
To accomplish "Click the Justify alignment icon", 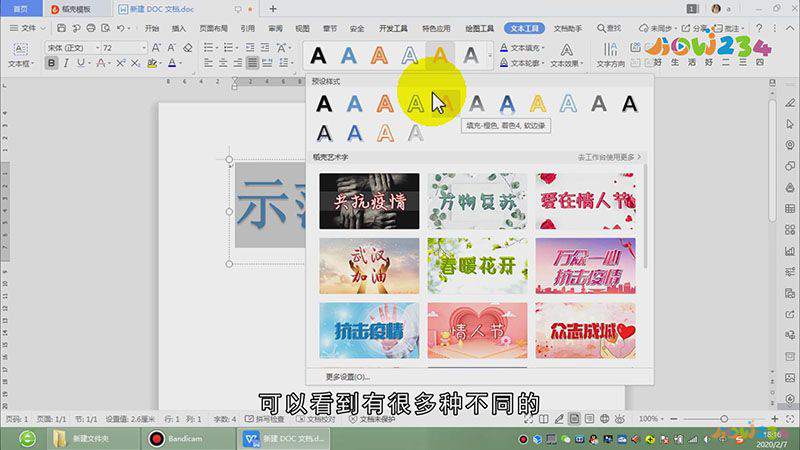I will (x=253, y=63).
